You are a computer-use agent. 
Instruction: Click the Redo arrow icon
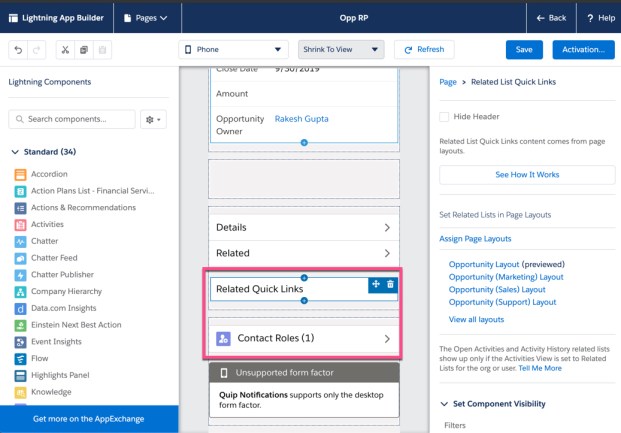36,50
